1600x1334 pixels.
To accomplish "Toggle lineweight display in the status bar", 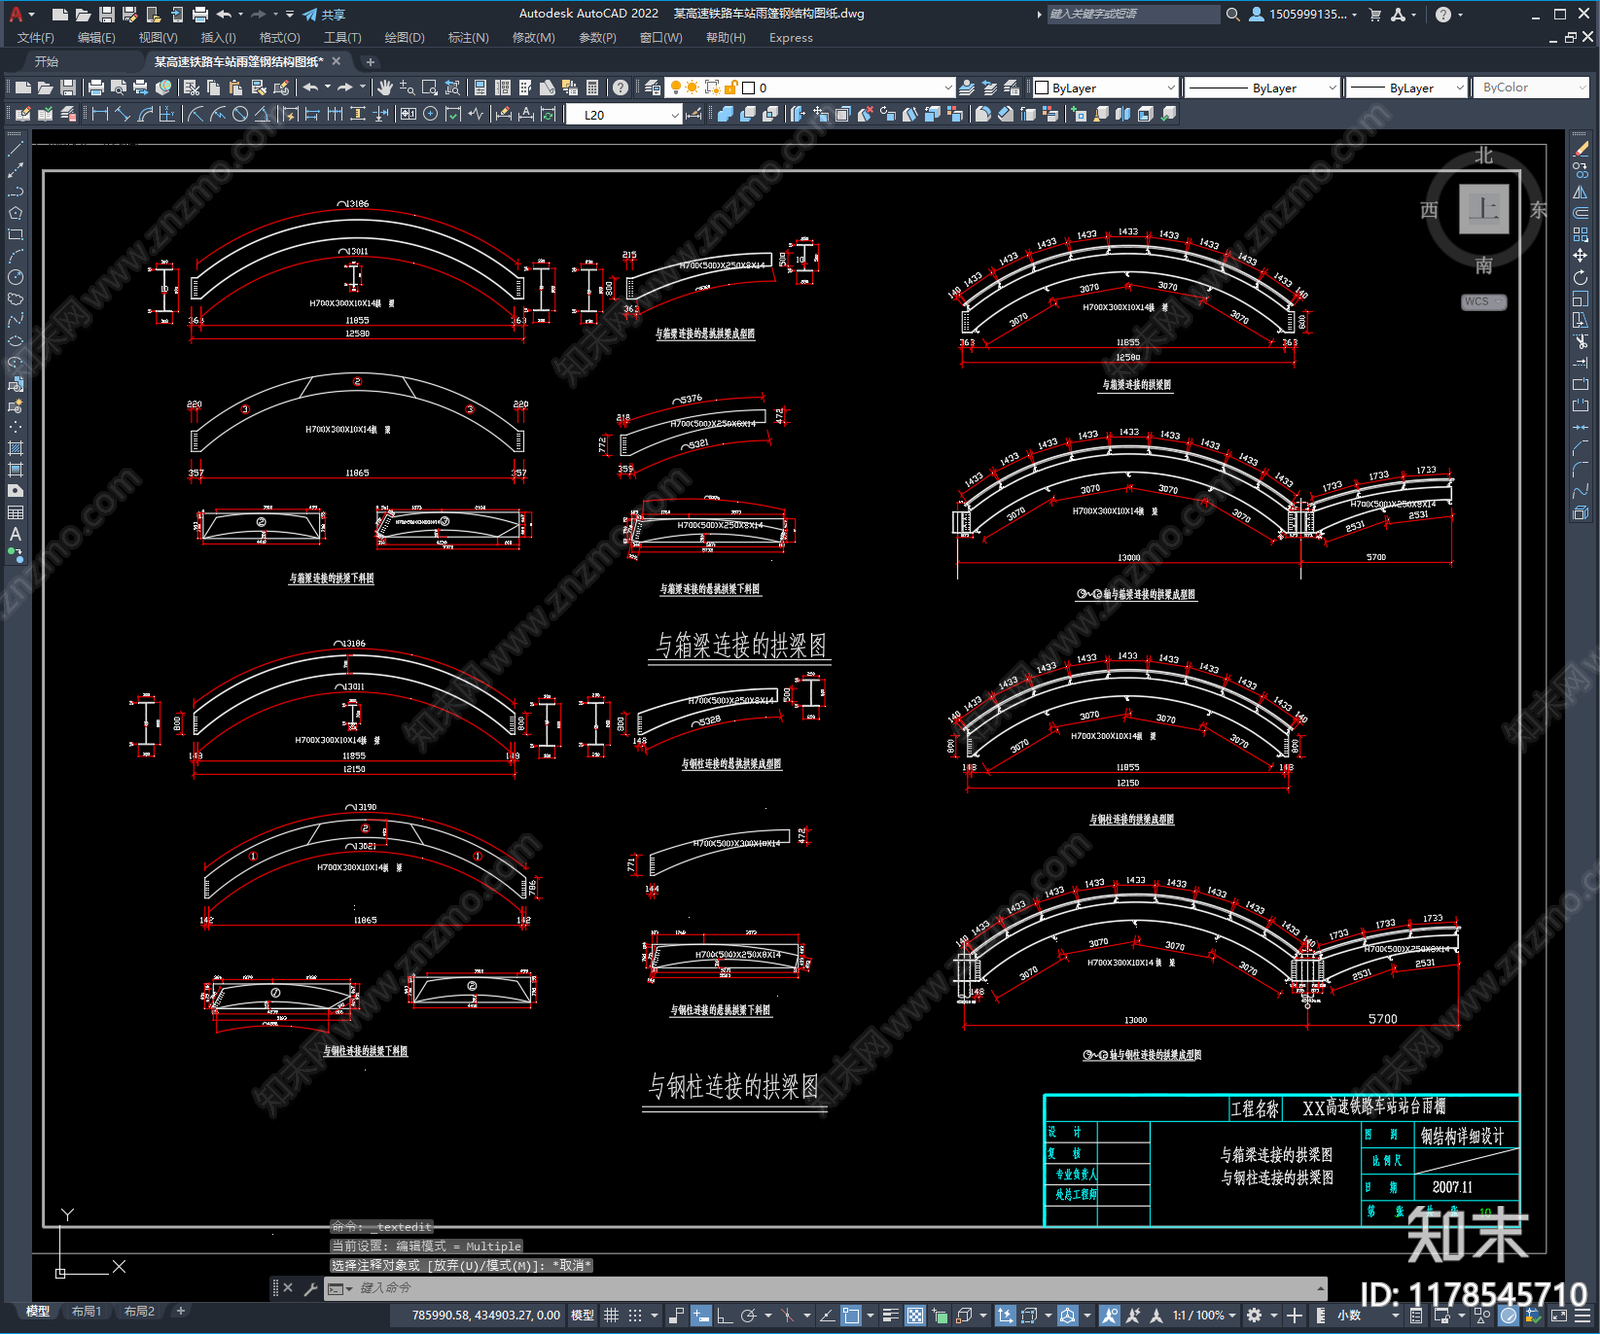I will [x=890, y=1315].
